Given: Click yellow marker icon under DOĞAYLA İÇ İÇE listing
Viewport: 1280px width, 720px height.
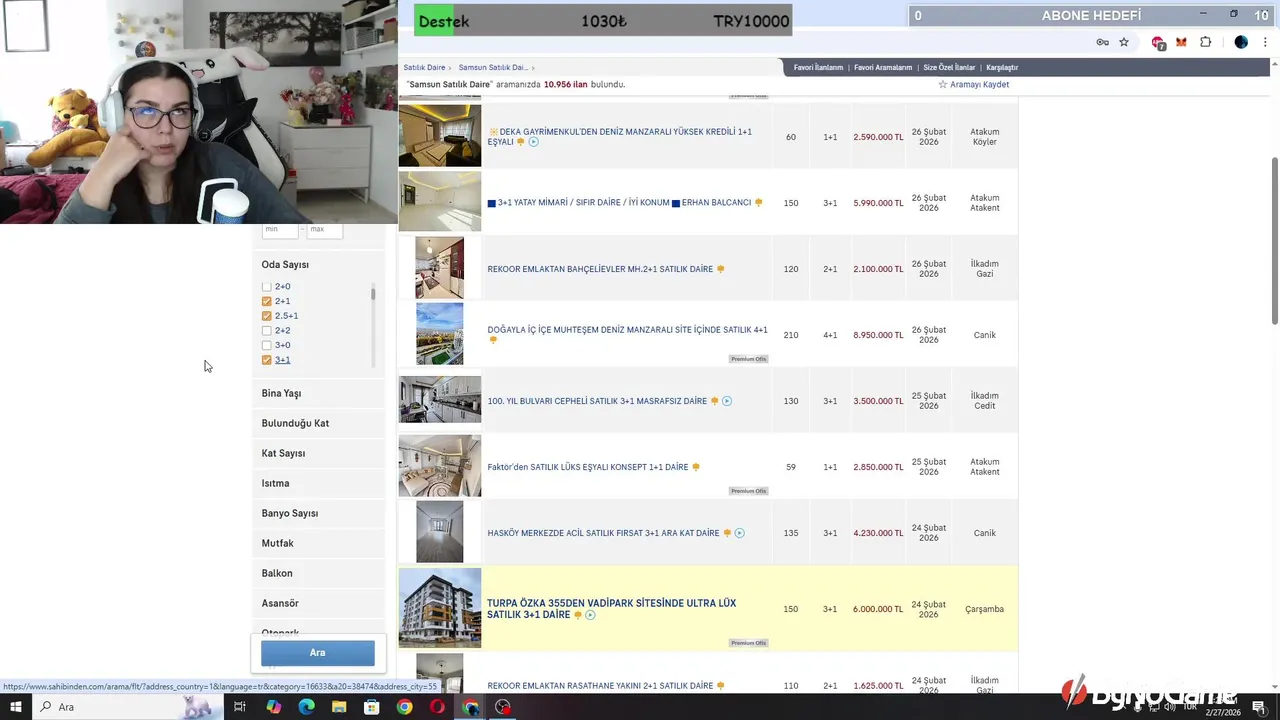Looking at the screenshot, I should coord(492,340).
